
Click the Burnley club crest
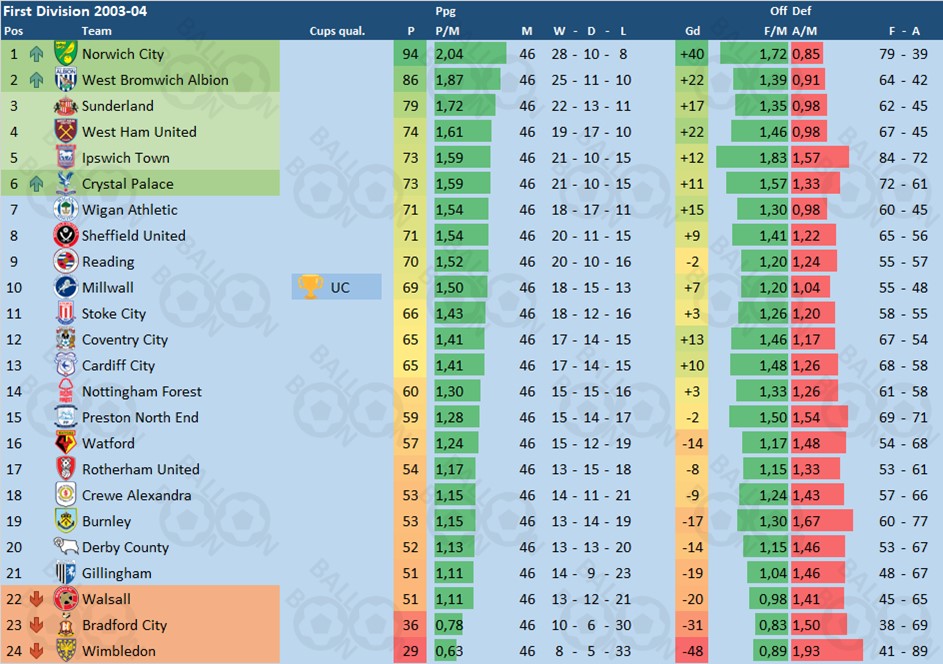tap(66, 521)
